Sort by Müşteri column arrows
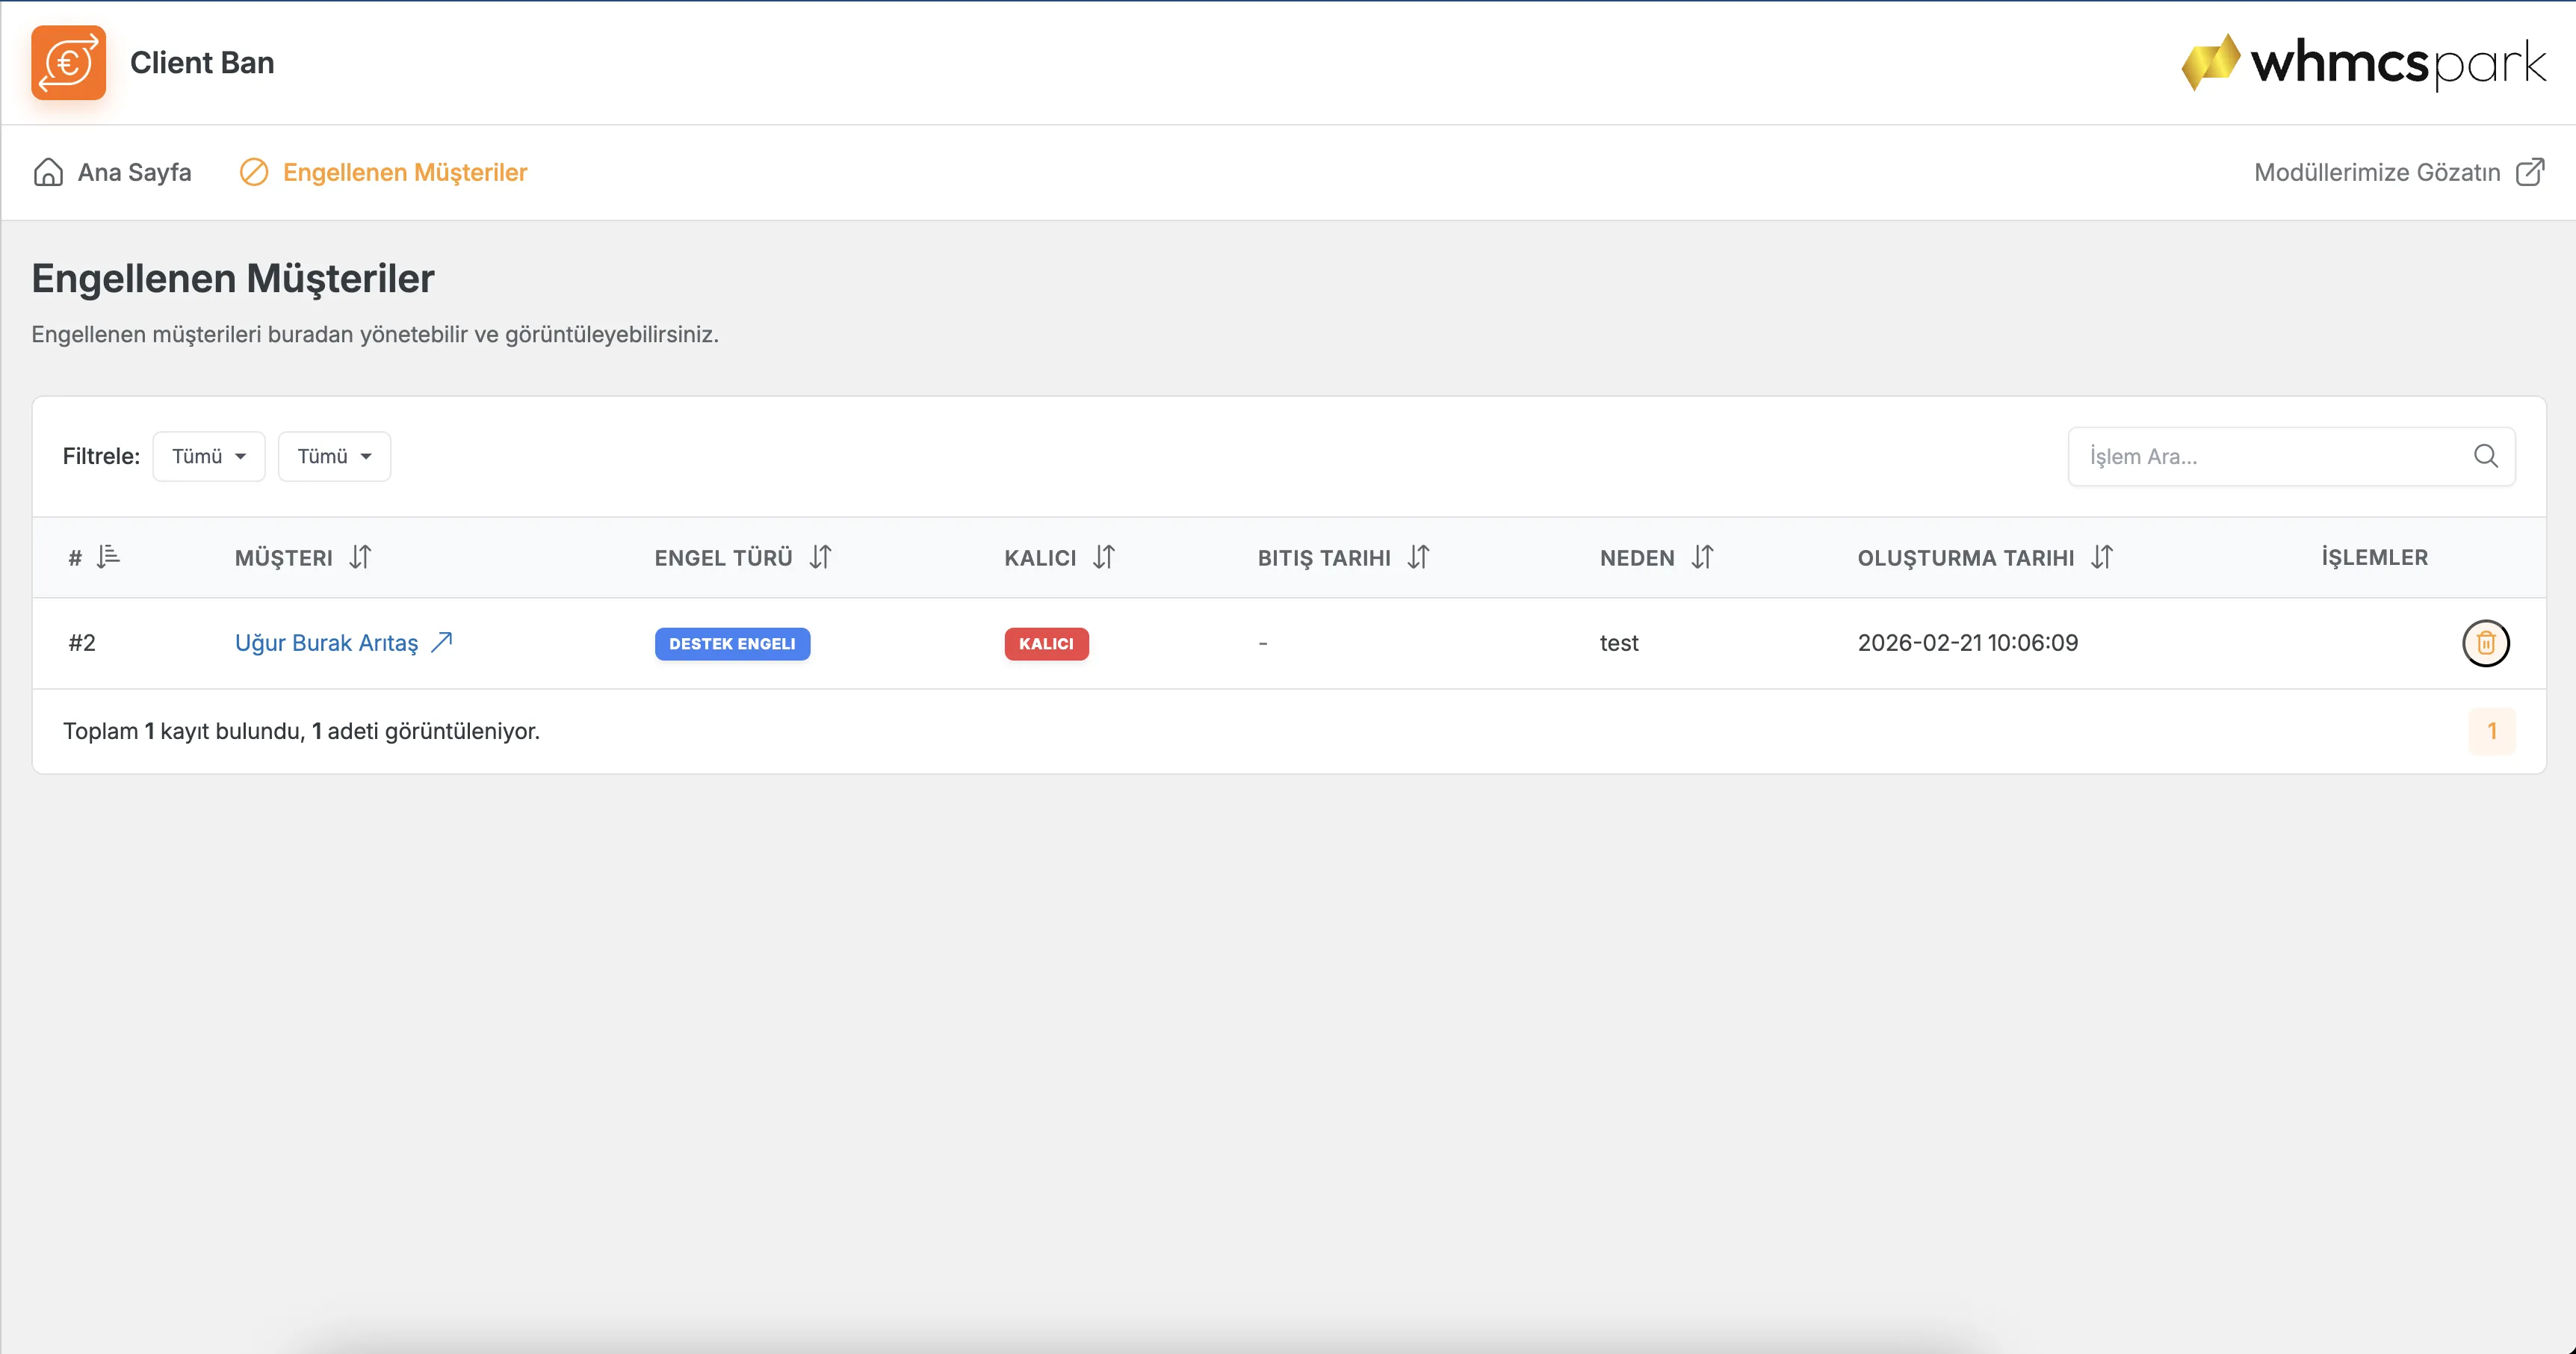 point(360,557)
